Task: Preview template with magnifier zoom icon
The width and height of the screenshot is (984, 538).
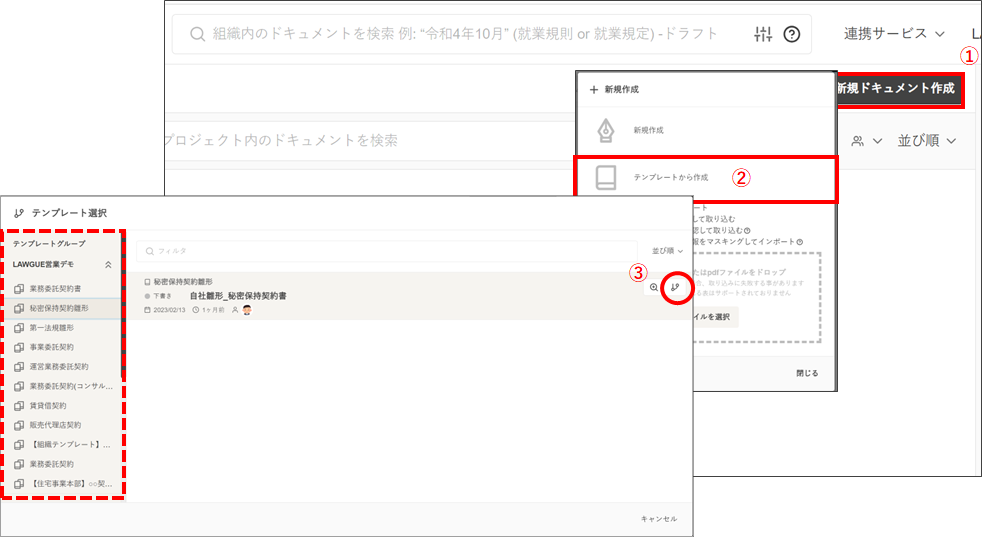Action: 654,288
